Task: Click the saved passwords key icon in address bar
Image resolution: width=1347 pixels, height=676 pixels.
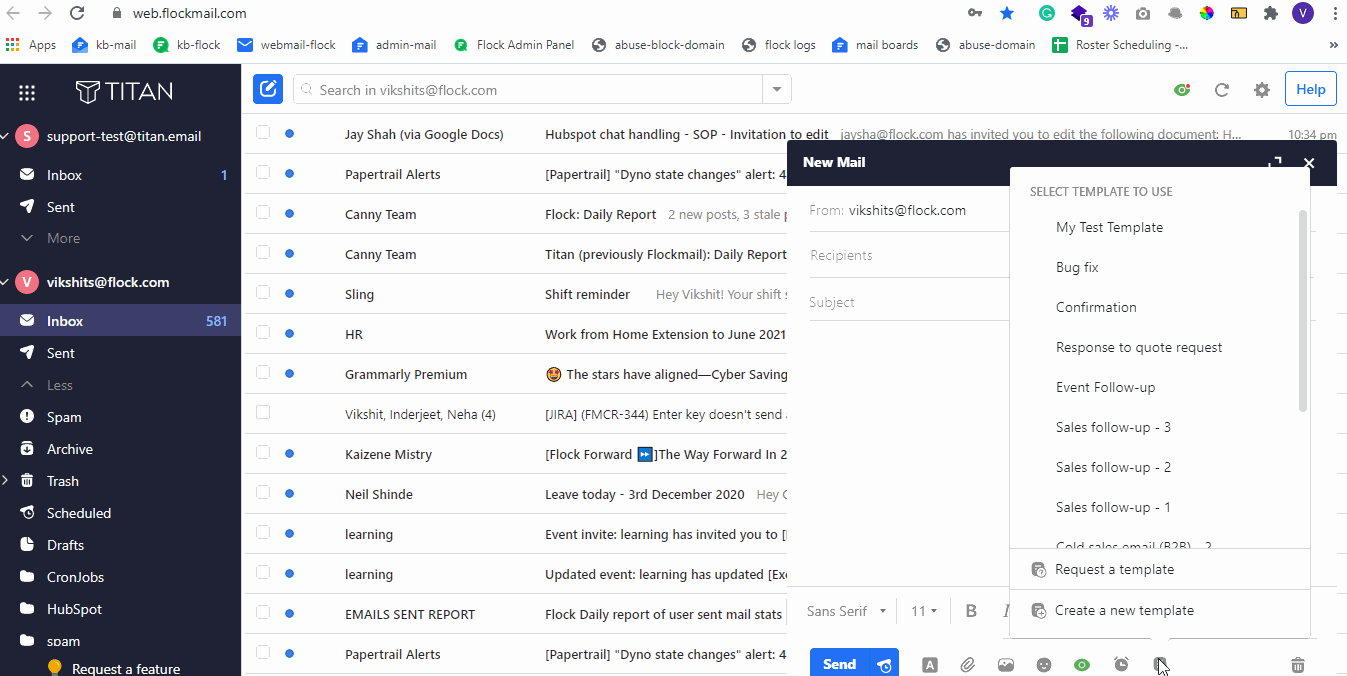Action: pos(975,13)
